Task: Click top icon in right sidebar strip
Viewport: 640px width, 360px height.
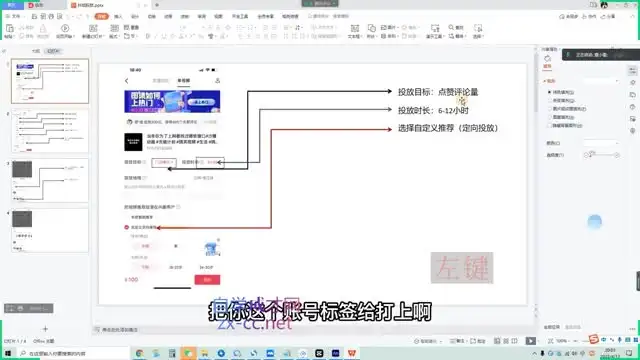Action: 633,71
